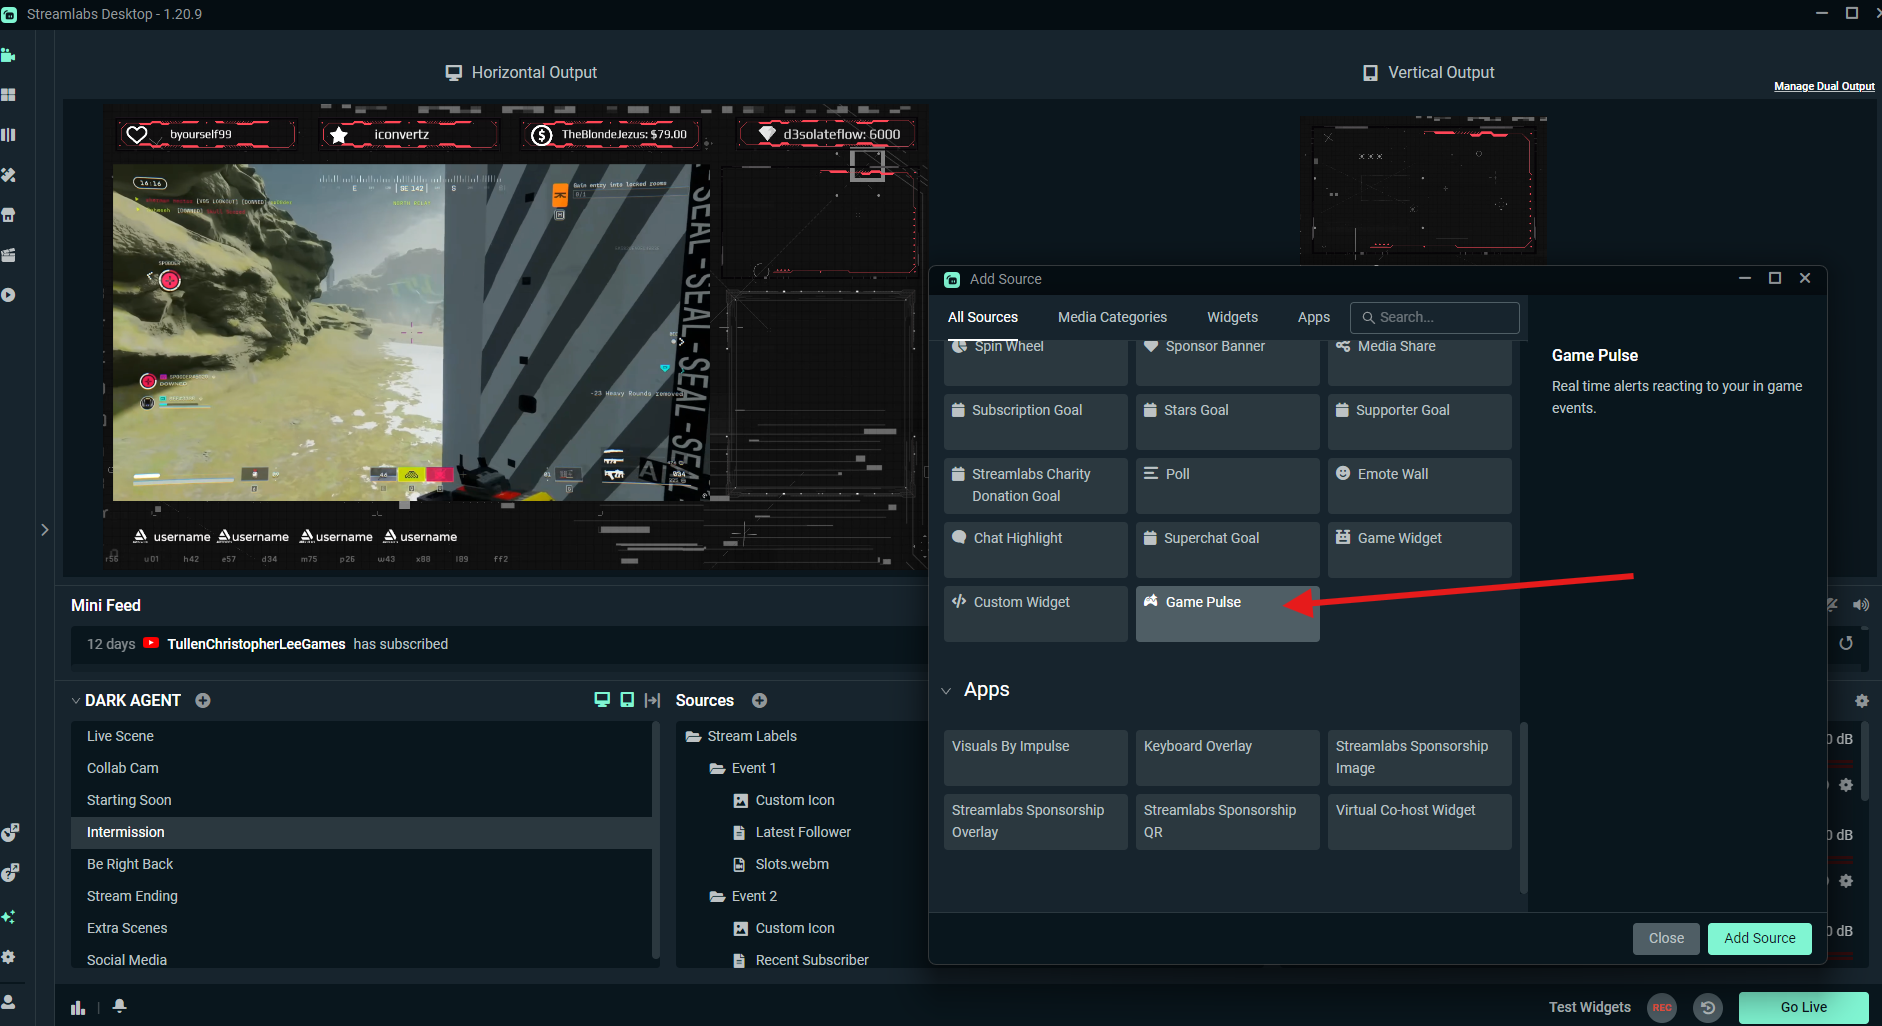Switch to the Media Categories tab
The height and width of the screenshot is (1026, 1882).
pos(1112,317)
